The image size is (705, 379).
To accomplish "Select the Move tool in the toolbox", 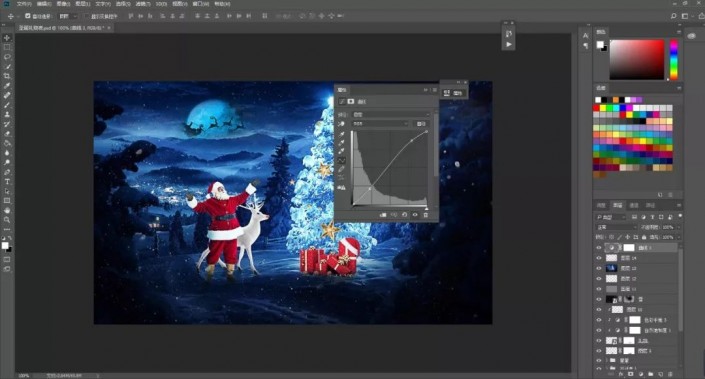I will click(7, 38).
